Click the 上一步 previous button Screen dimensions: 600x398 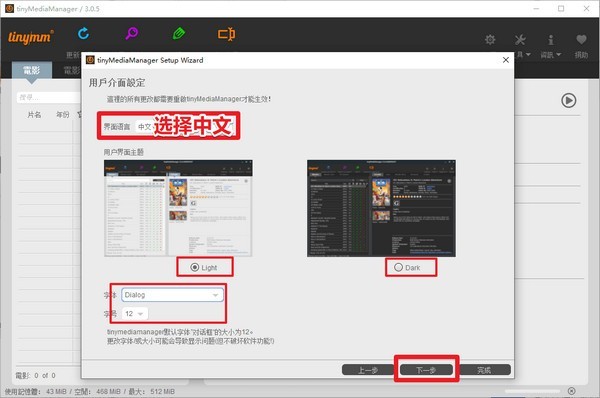(x=368, y=370)
